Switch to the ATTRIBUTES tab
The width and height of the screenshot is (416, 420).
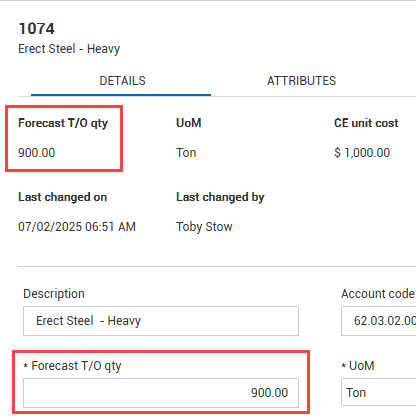[x=301, y=81]
